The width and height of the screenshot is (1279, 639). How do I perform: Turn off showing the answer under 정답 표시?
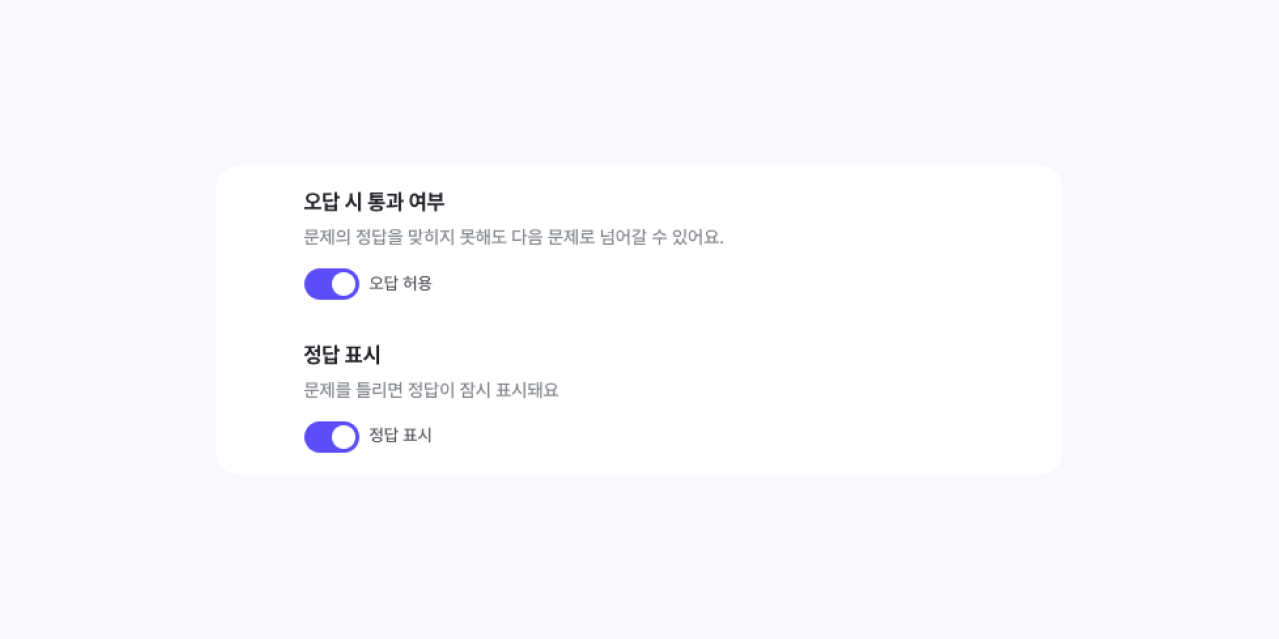331,437
